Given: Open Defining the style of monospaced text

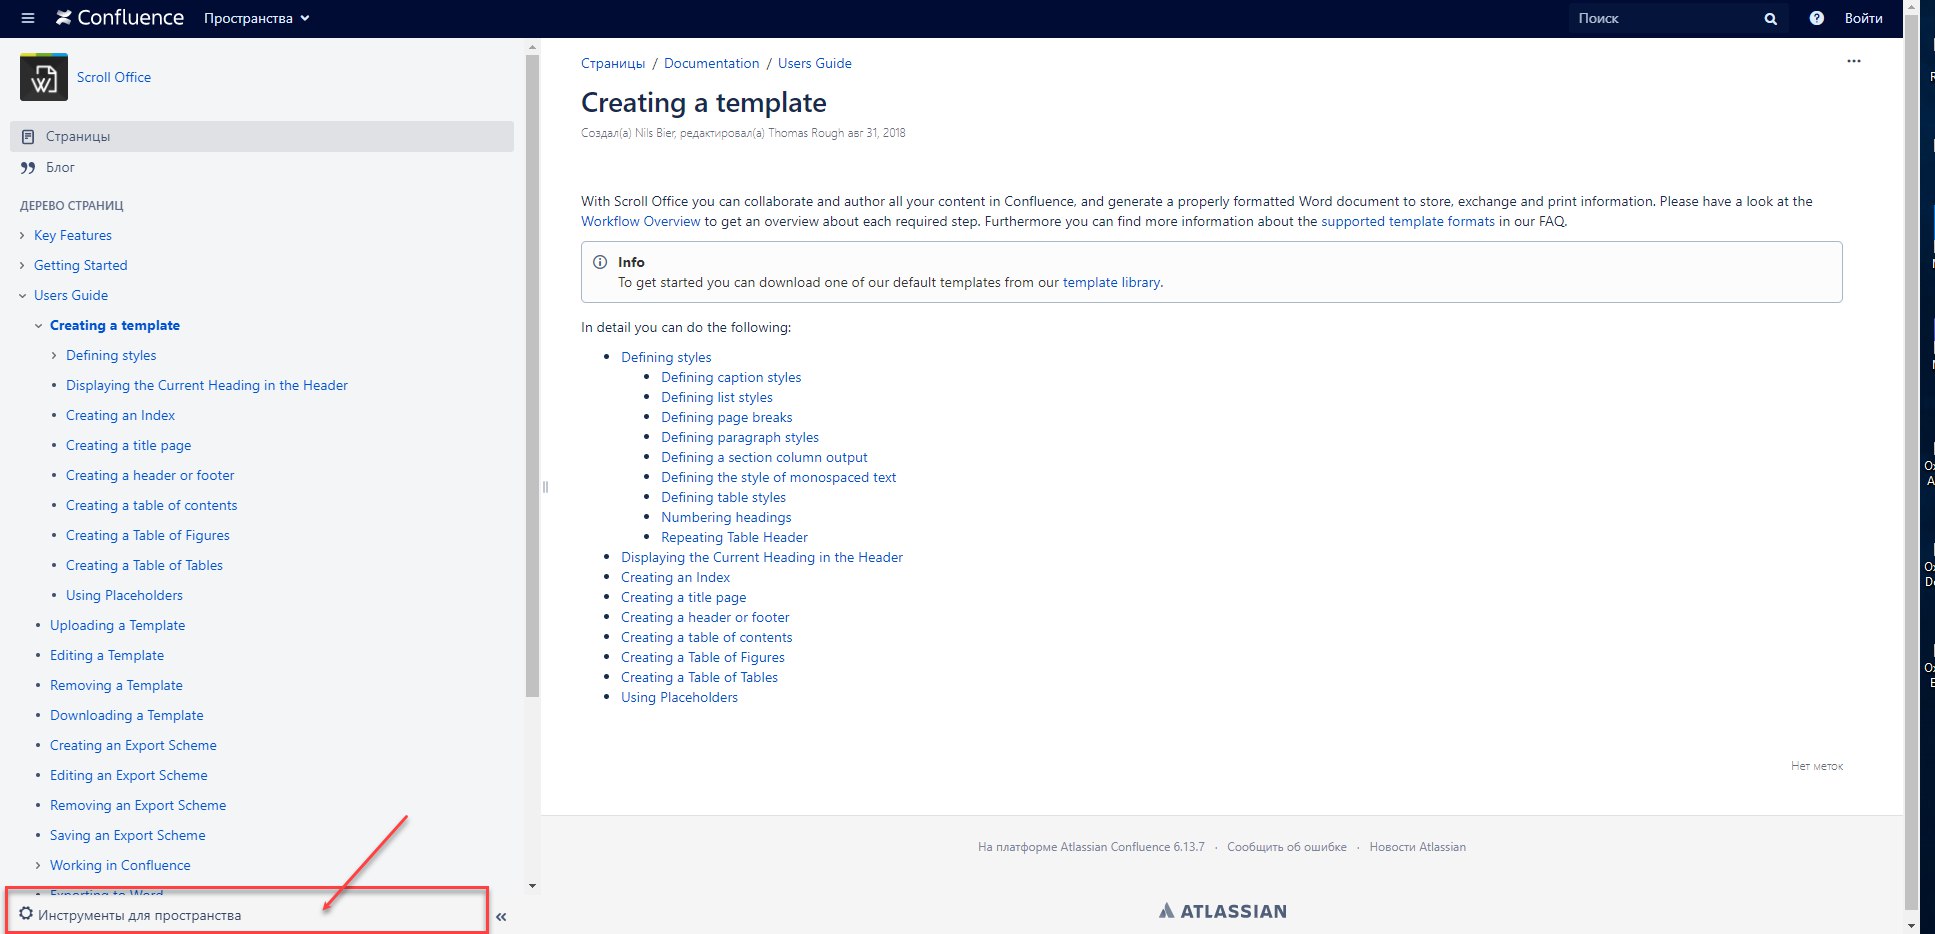Looking at the screenshot, I should coord(779,477).
